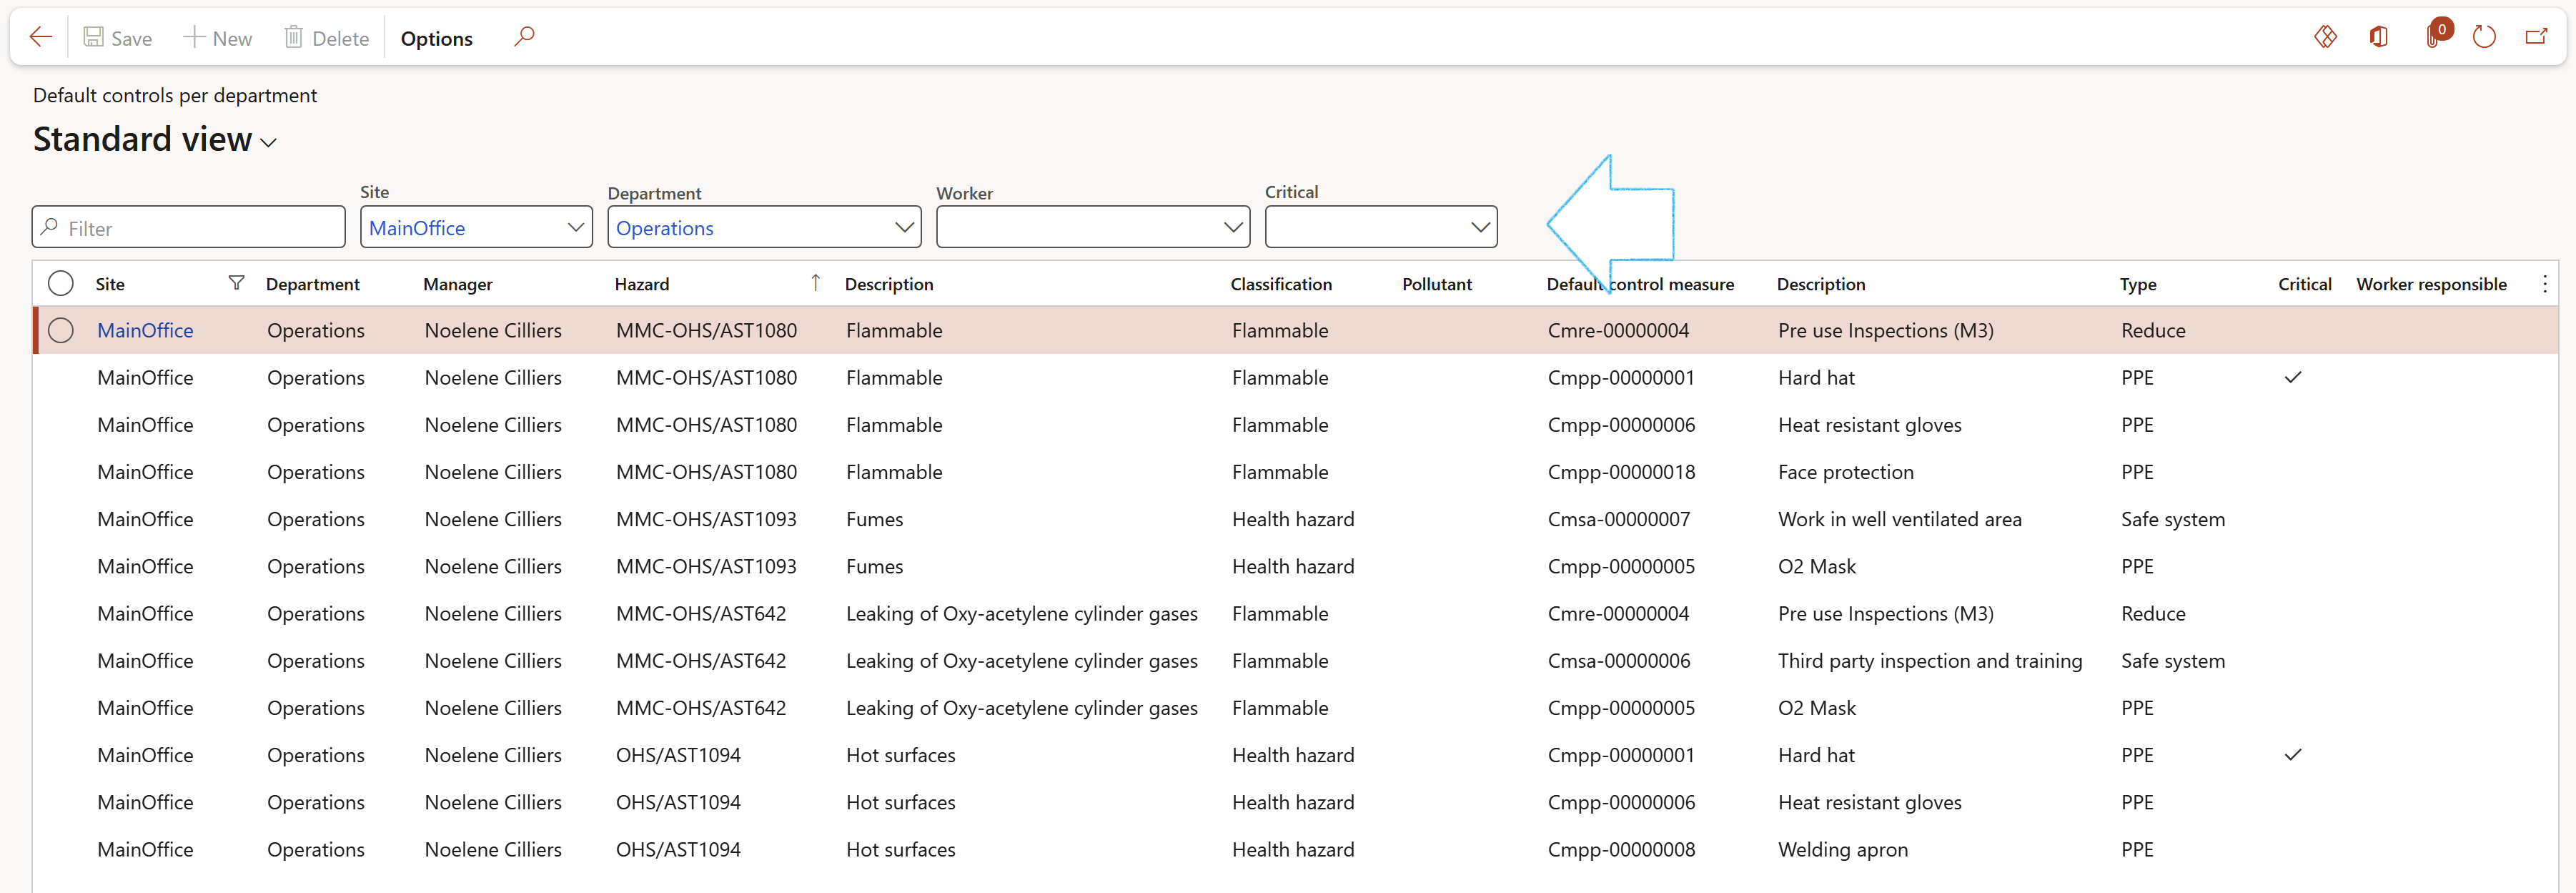2576x893 pixels.
Task: Open the Options menu
Action: [436, 38]
